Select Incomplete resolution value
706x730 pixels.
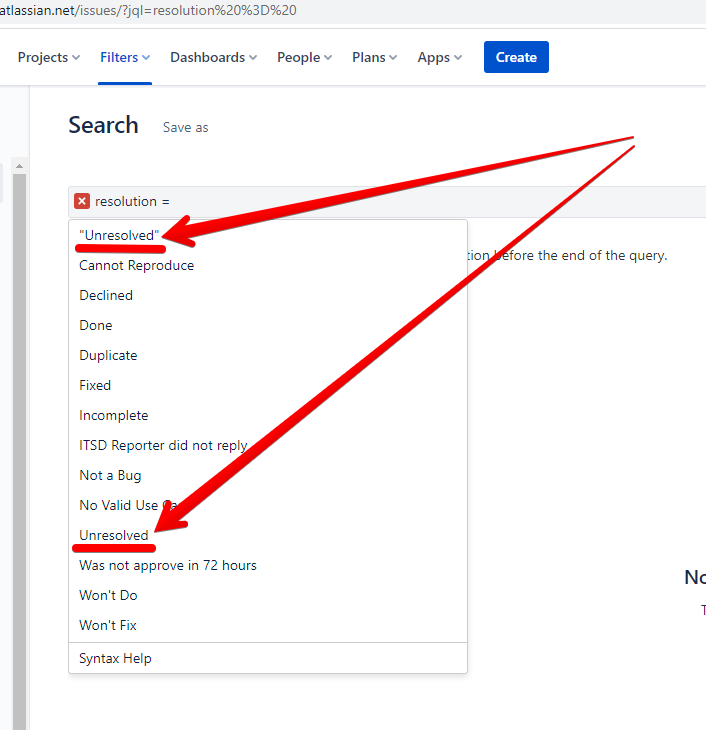[x=268, y=415]
